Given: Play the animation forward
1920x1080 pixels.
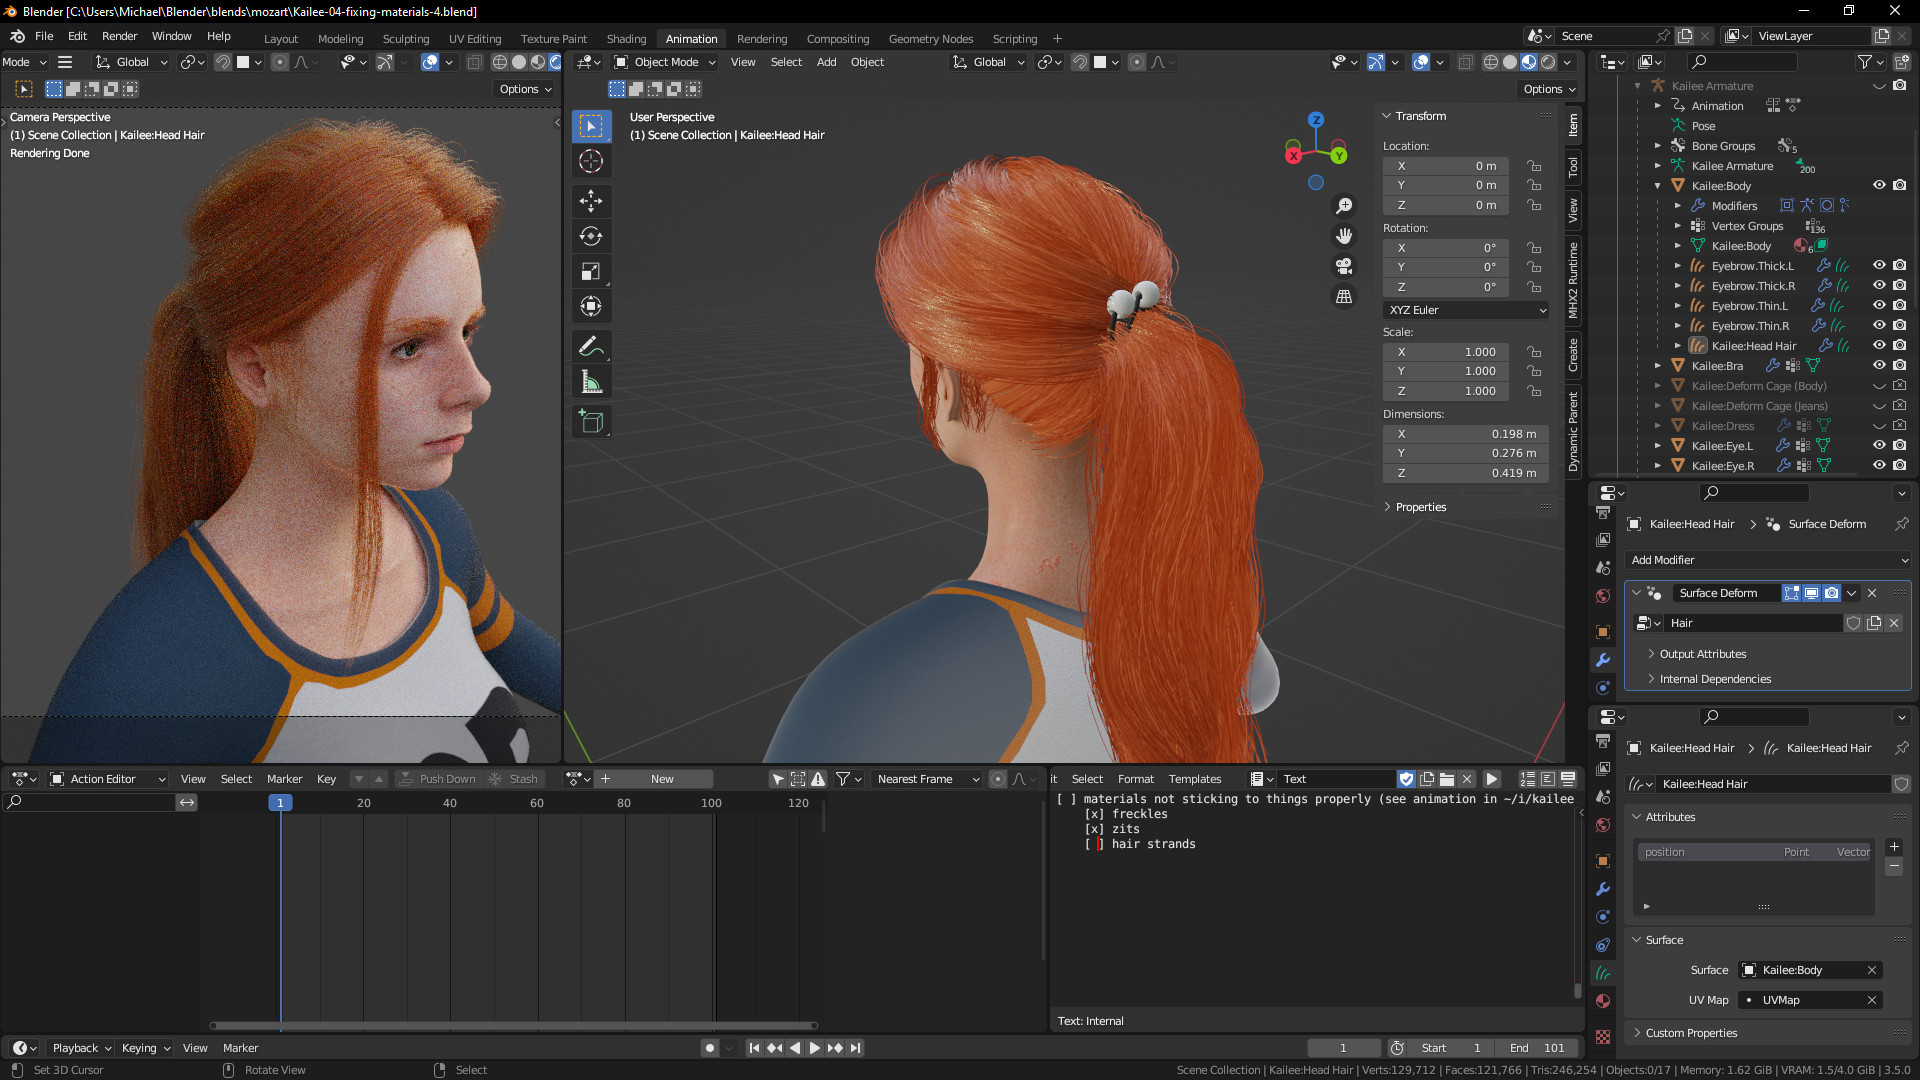Looking at the screenshot, I should tap(814, 1048).
